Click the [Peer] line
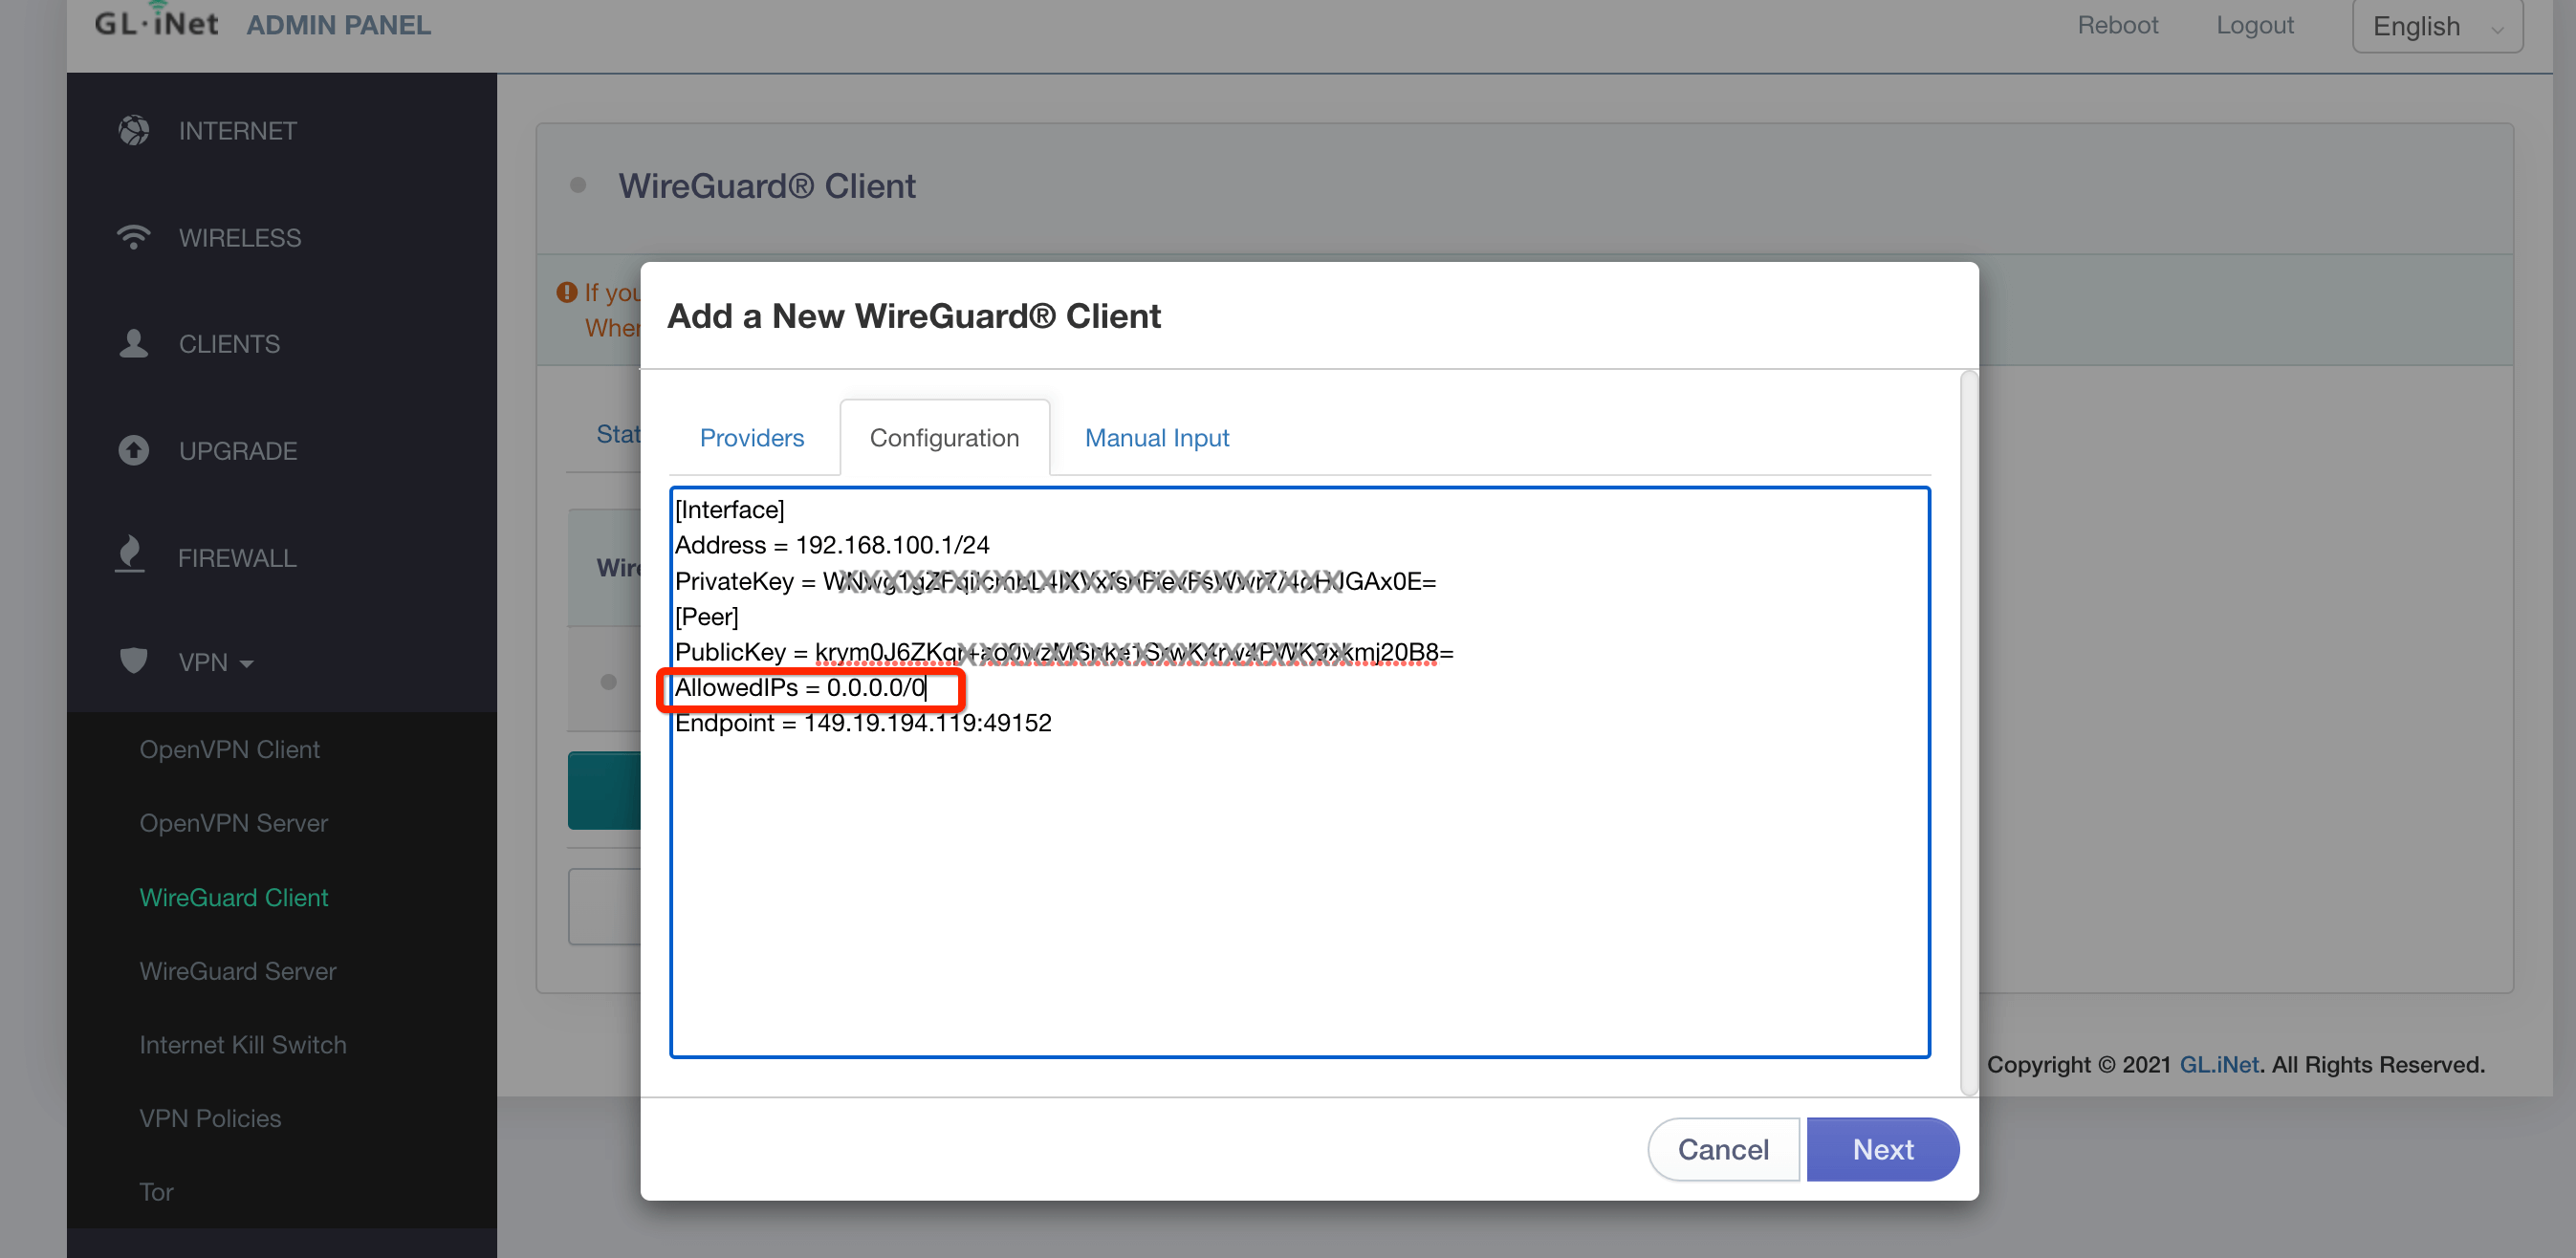The image size is (2576, 1258). (x=707, y=617)
